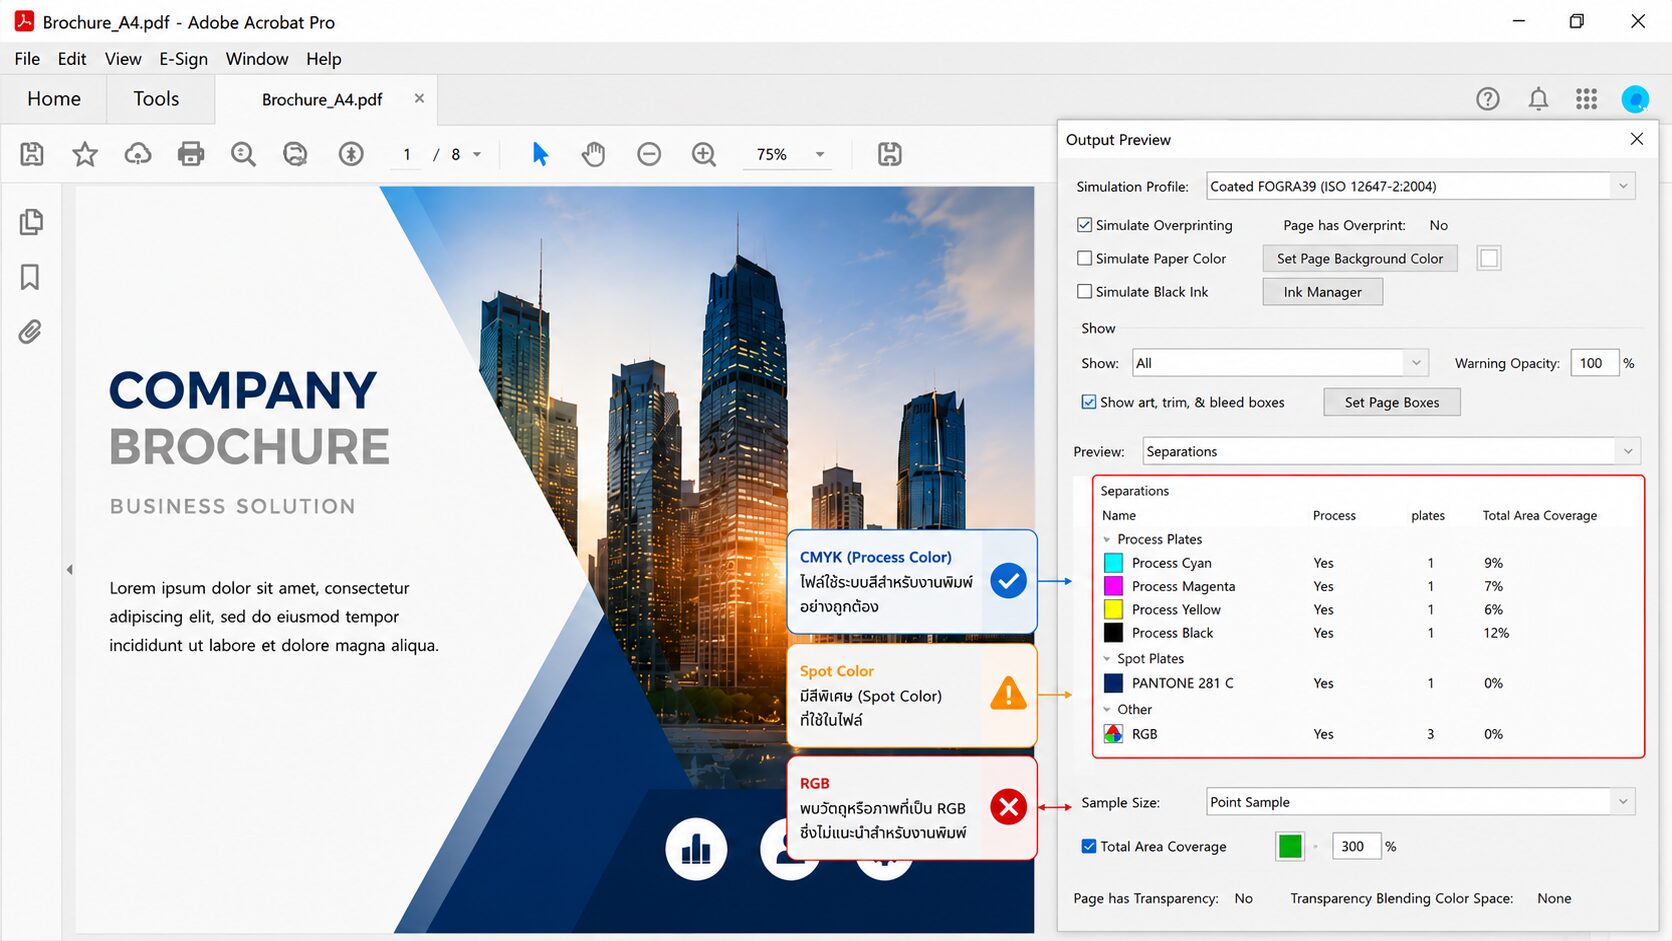Open the View menu
Screen dimensions: 1672x941
click(123, 59)
